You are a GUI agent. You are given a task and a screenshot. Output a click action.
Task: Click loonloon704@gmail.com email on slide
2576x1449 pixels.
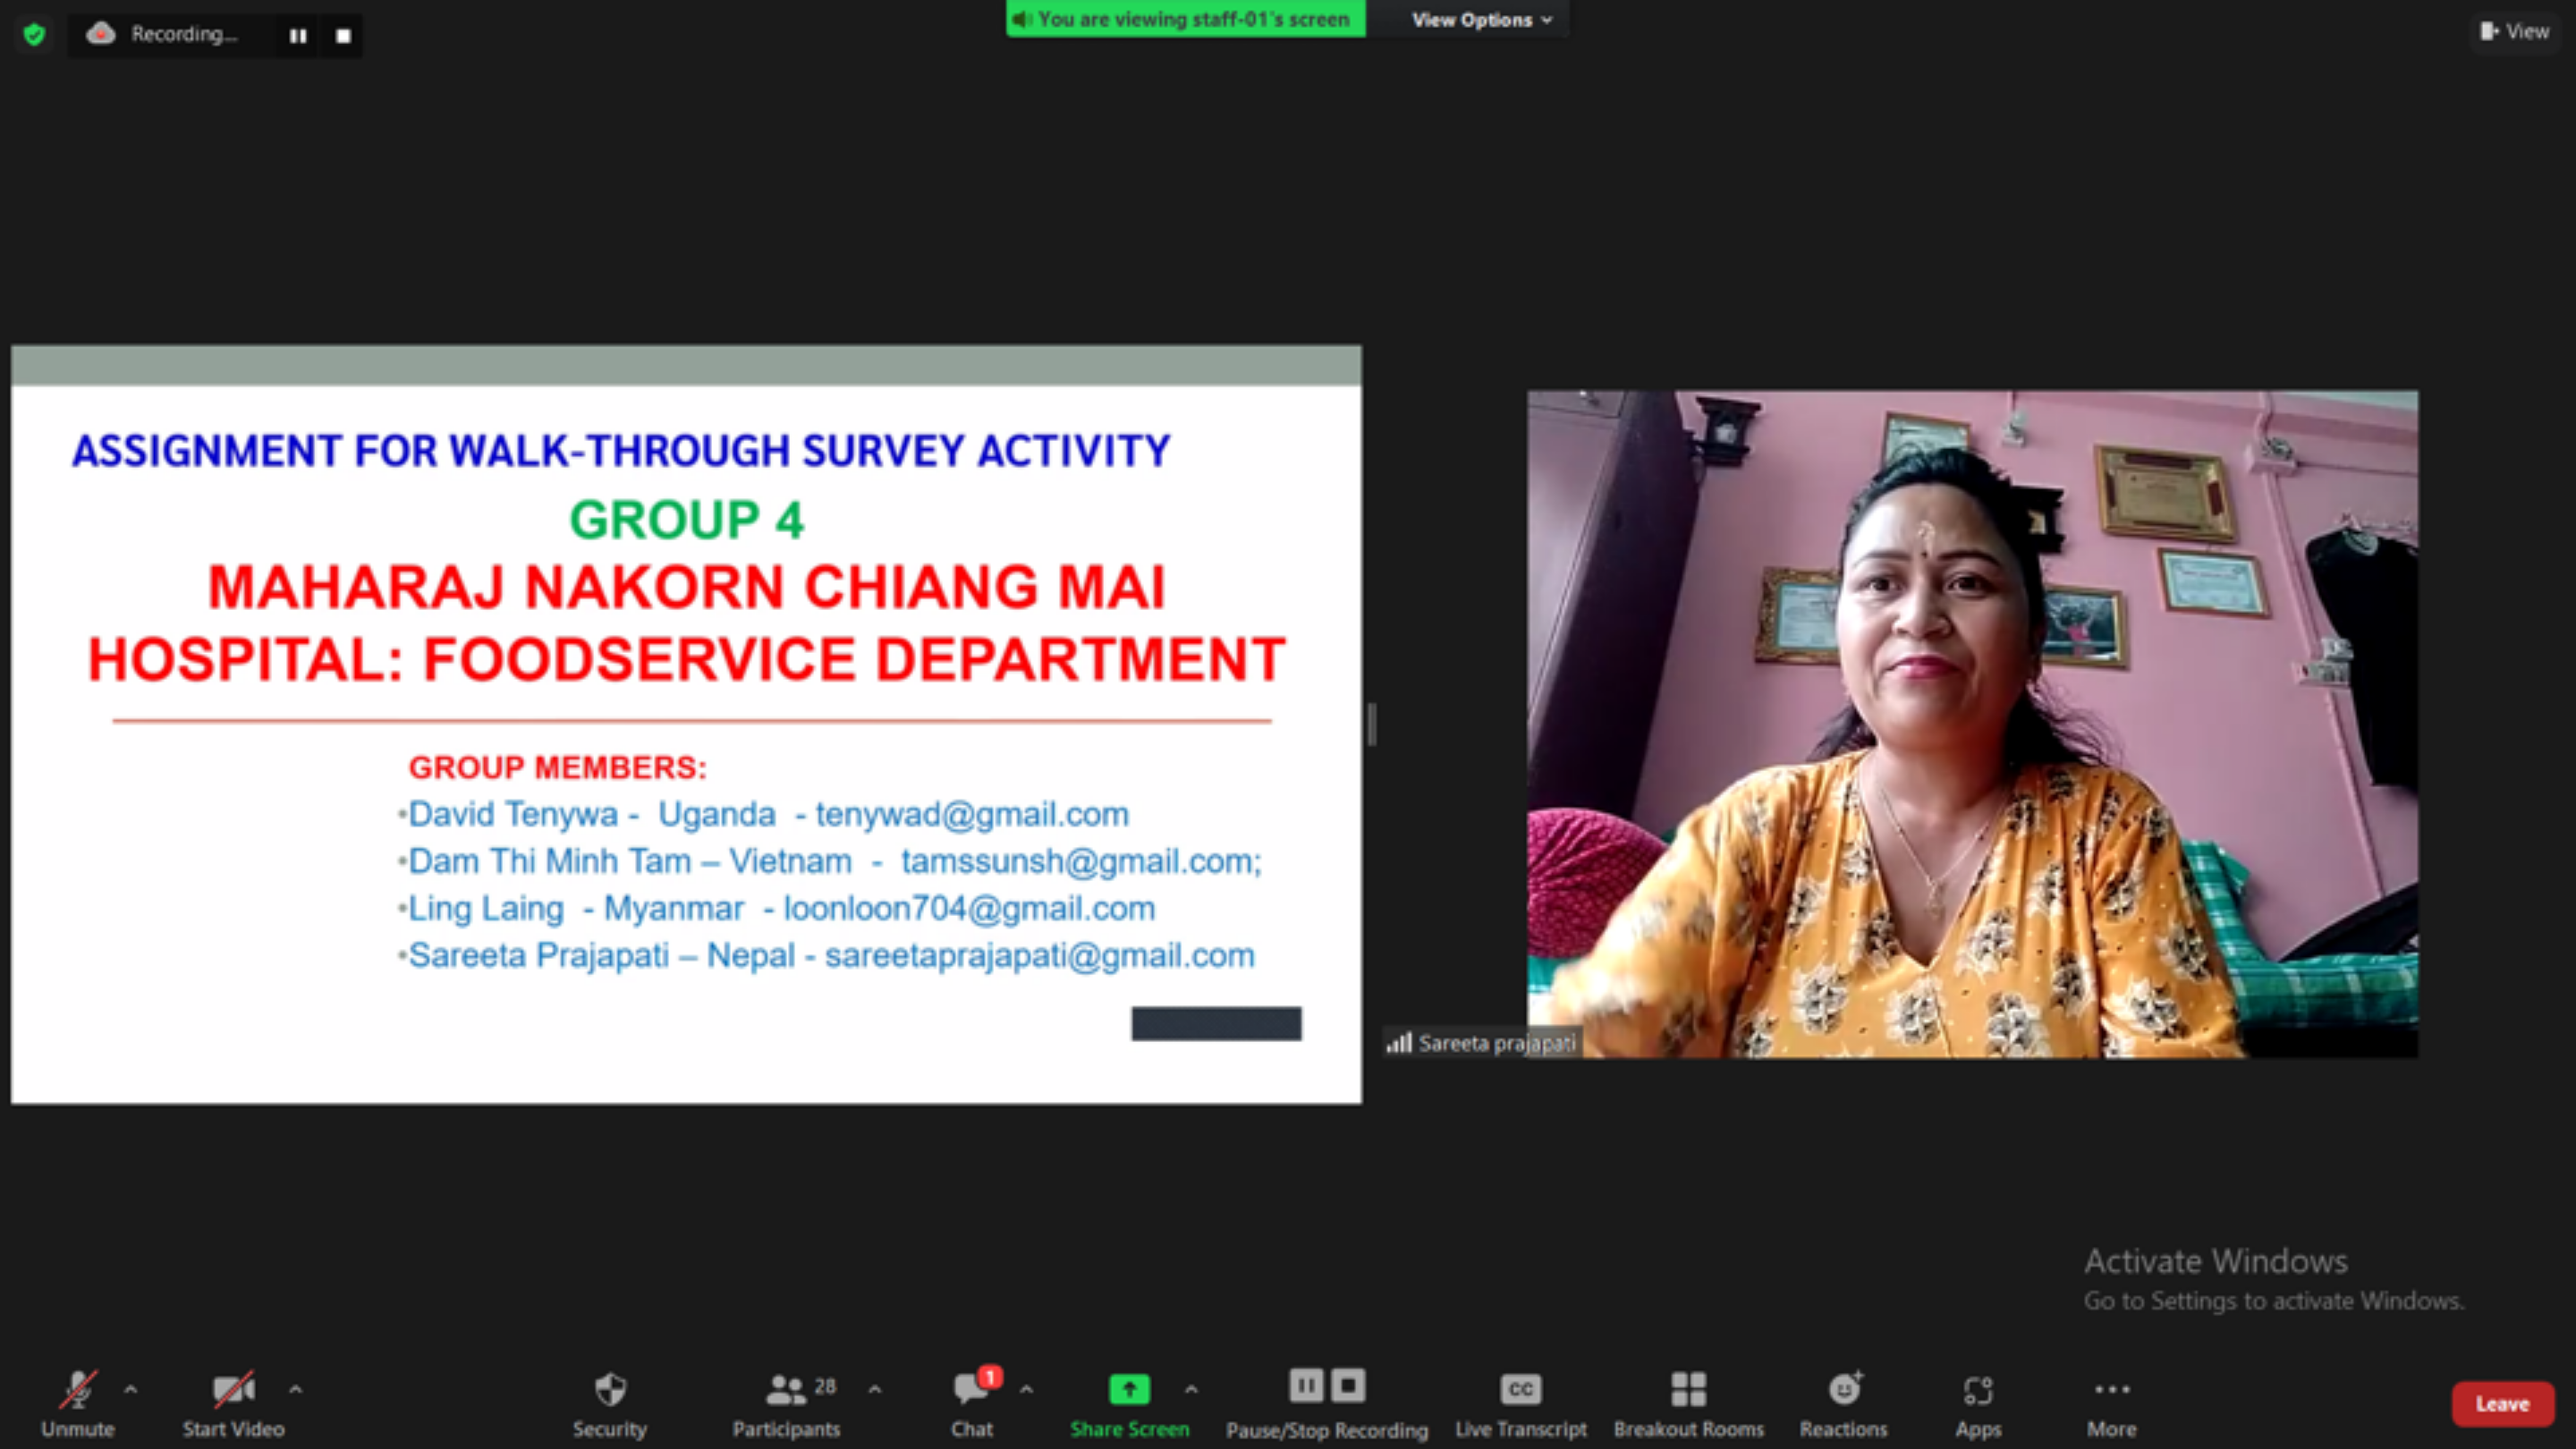click(969, 908)
